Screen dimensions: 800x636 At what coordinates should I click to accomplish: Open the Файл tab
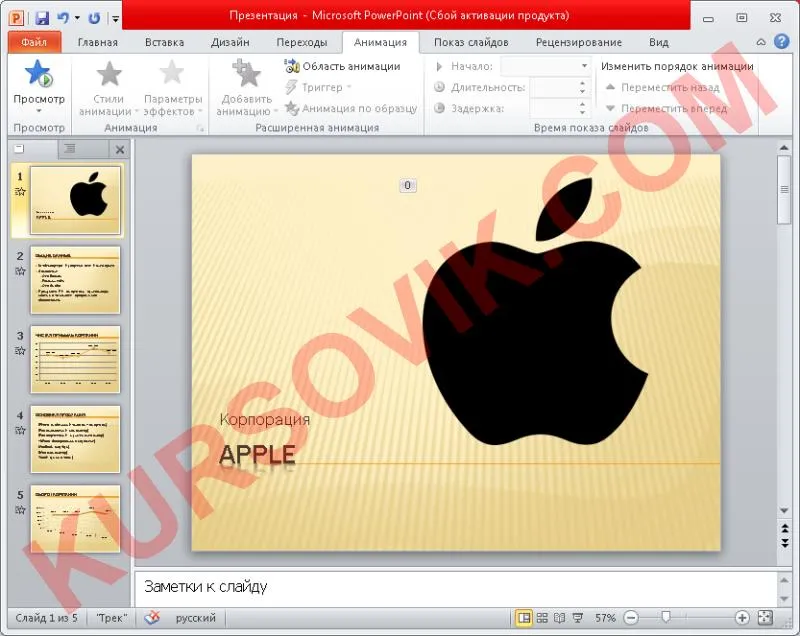pos(34,42)
